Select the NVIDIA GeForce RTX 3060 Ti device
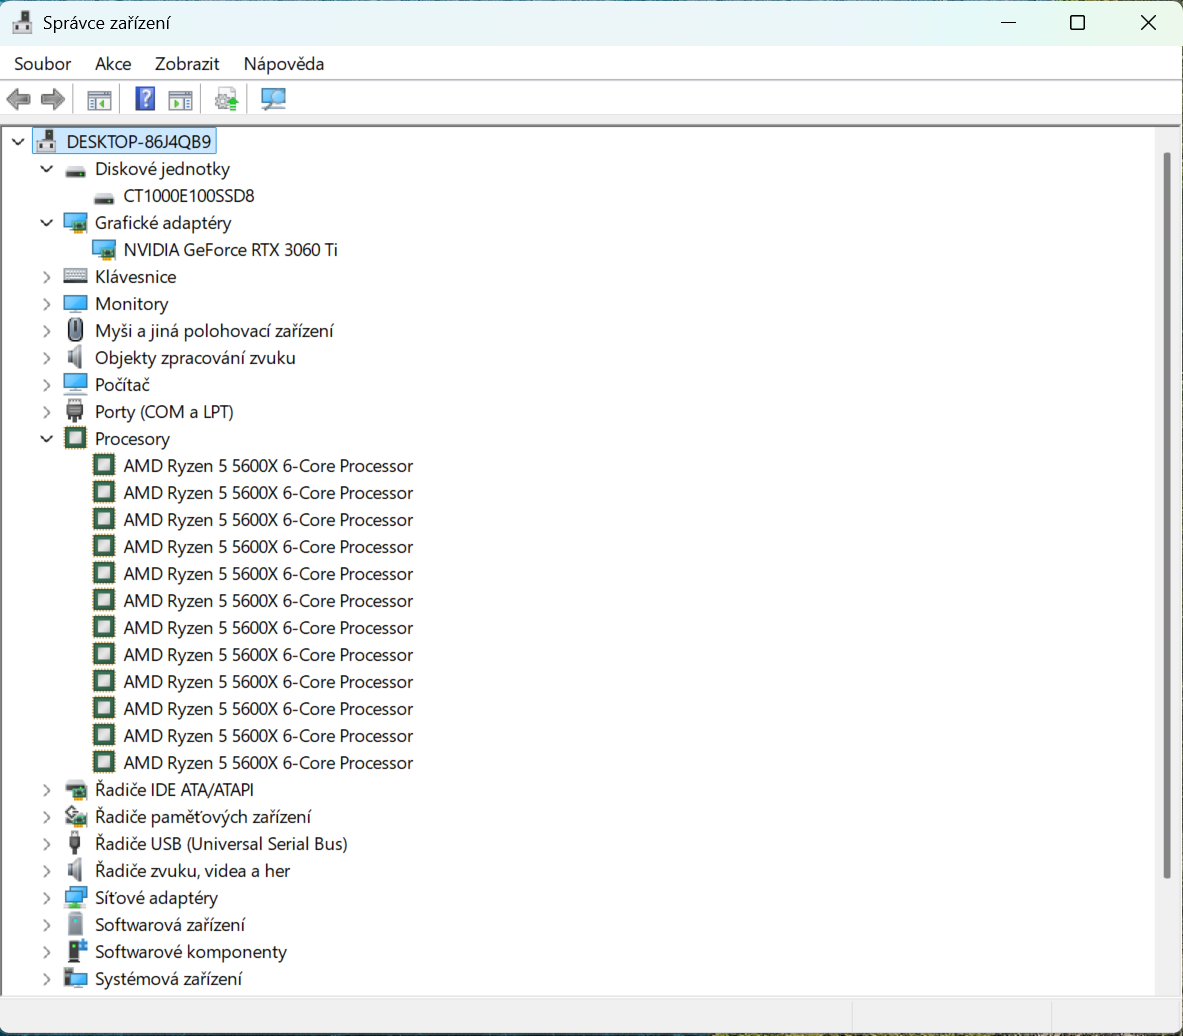The image size is (1183, 1036). pyautogui.click(x=230, y=250)
